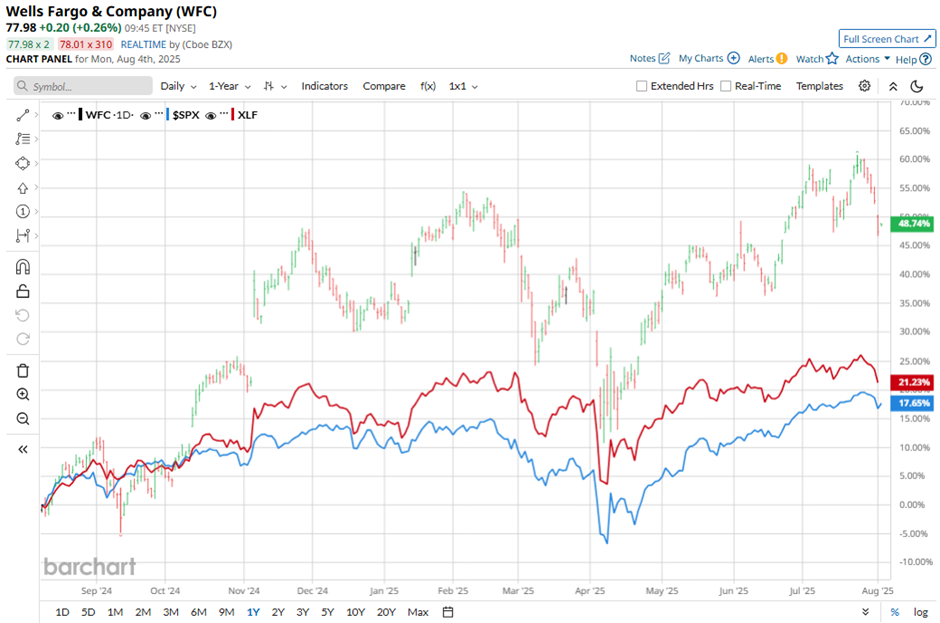940x623 pixels.
Task: Collapse the drawing tools sidebar
Action: coord(22,449)
